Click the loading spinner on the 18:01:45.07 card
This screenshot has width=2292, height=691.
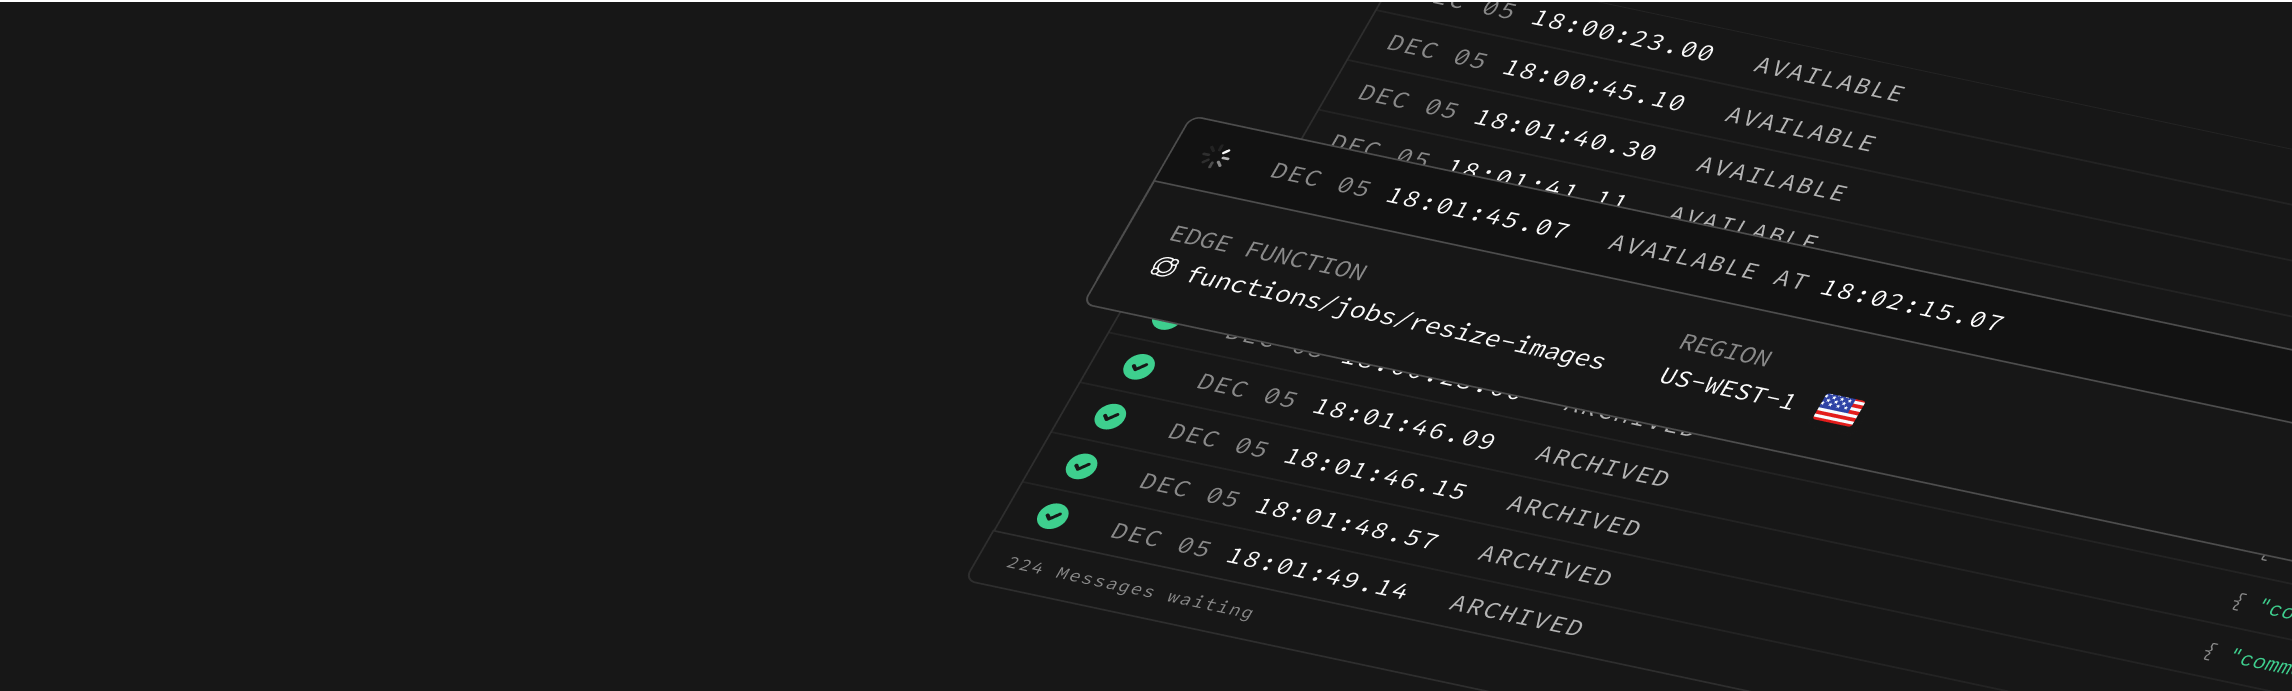click(x=1216, y=157)
